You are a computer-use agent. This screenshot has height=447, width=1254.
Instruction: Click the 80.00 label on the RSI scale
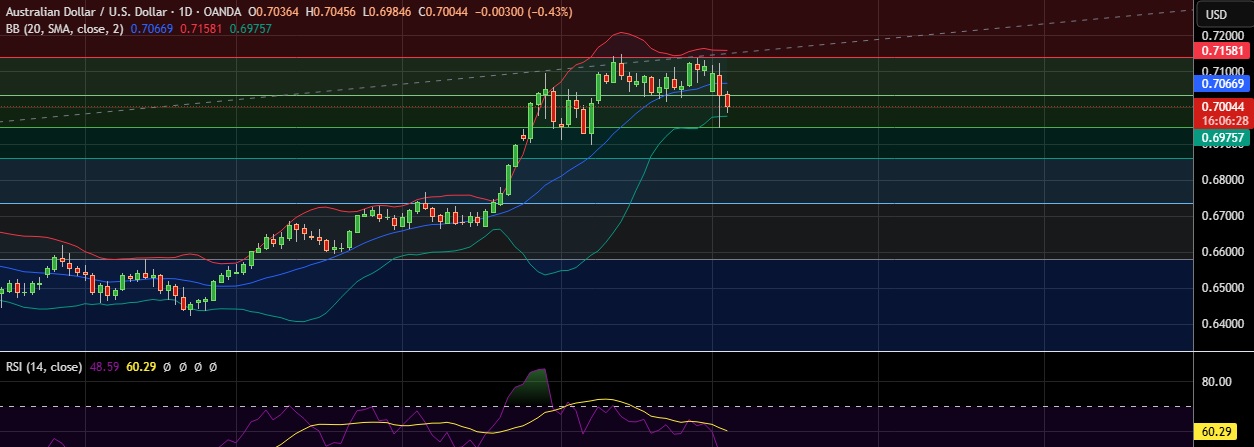(1216, 382)
